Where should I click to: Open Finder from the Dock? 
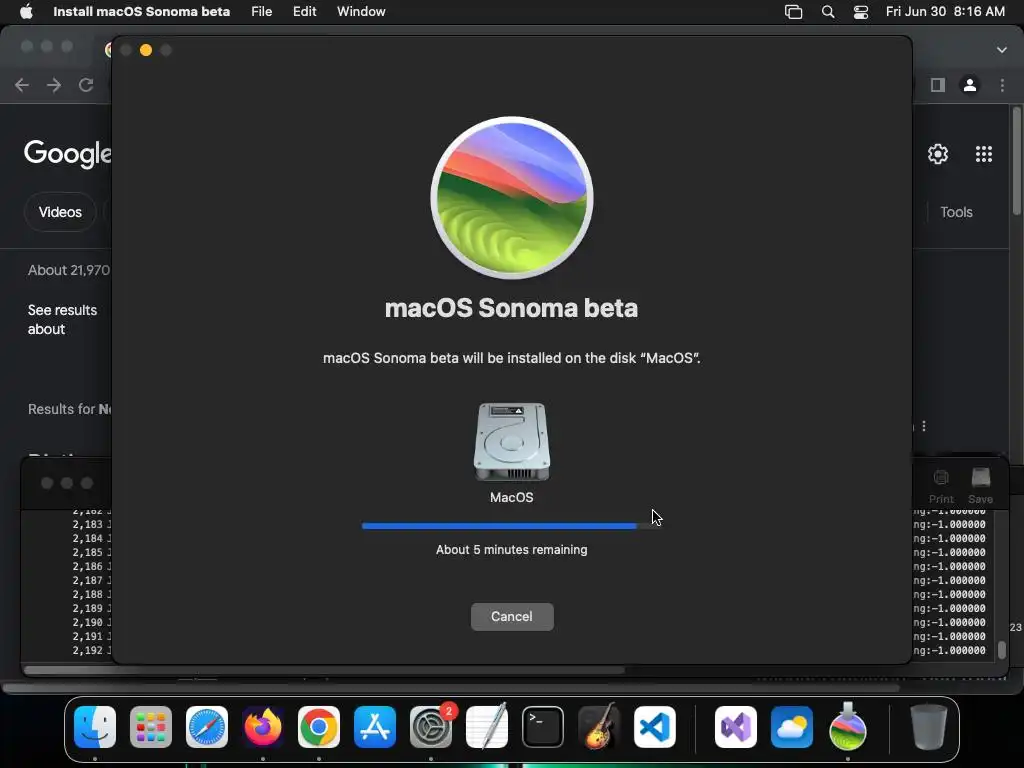95,727
